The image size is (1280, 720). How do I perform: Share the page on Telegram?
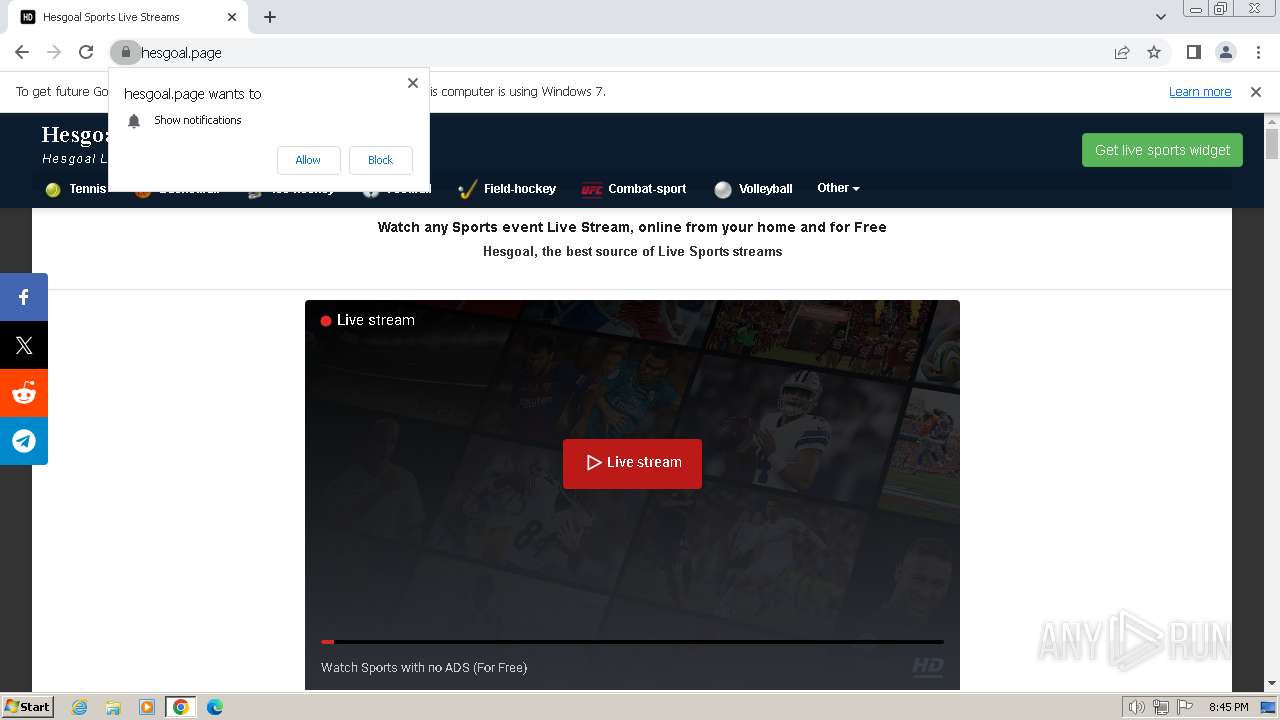(x=24, y=441)
